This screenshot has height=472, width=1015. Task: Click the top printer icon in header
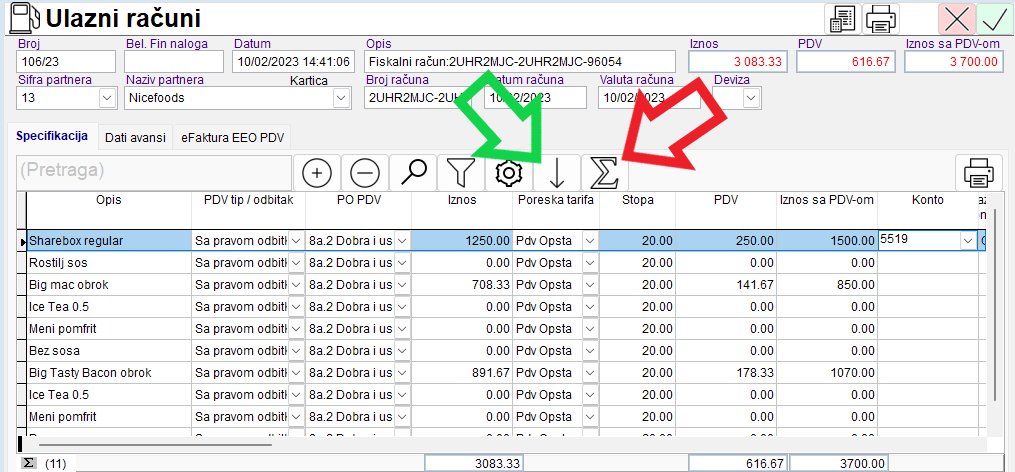click(881, 19)
